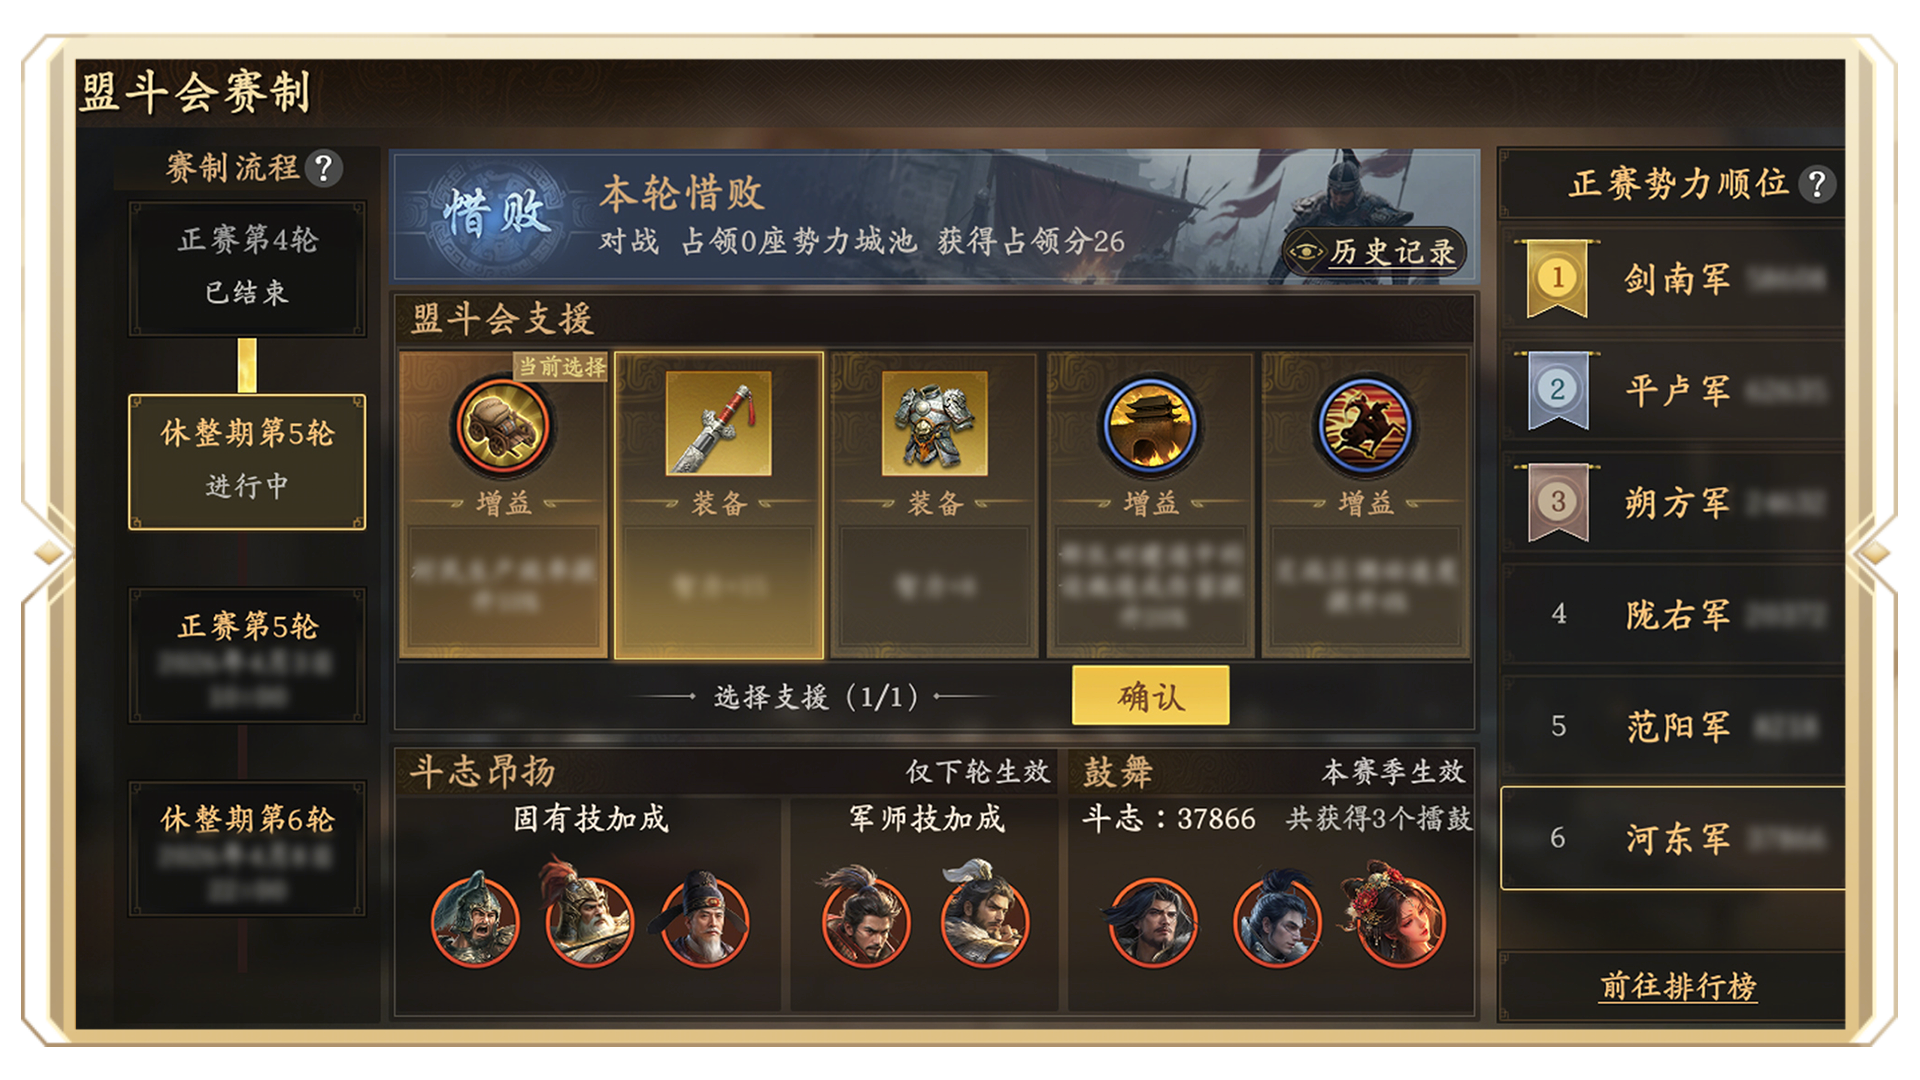Open the 休整期第6轮 stage entry
This screenshot has height=1080, width=1920.
click(247, 847)
